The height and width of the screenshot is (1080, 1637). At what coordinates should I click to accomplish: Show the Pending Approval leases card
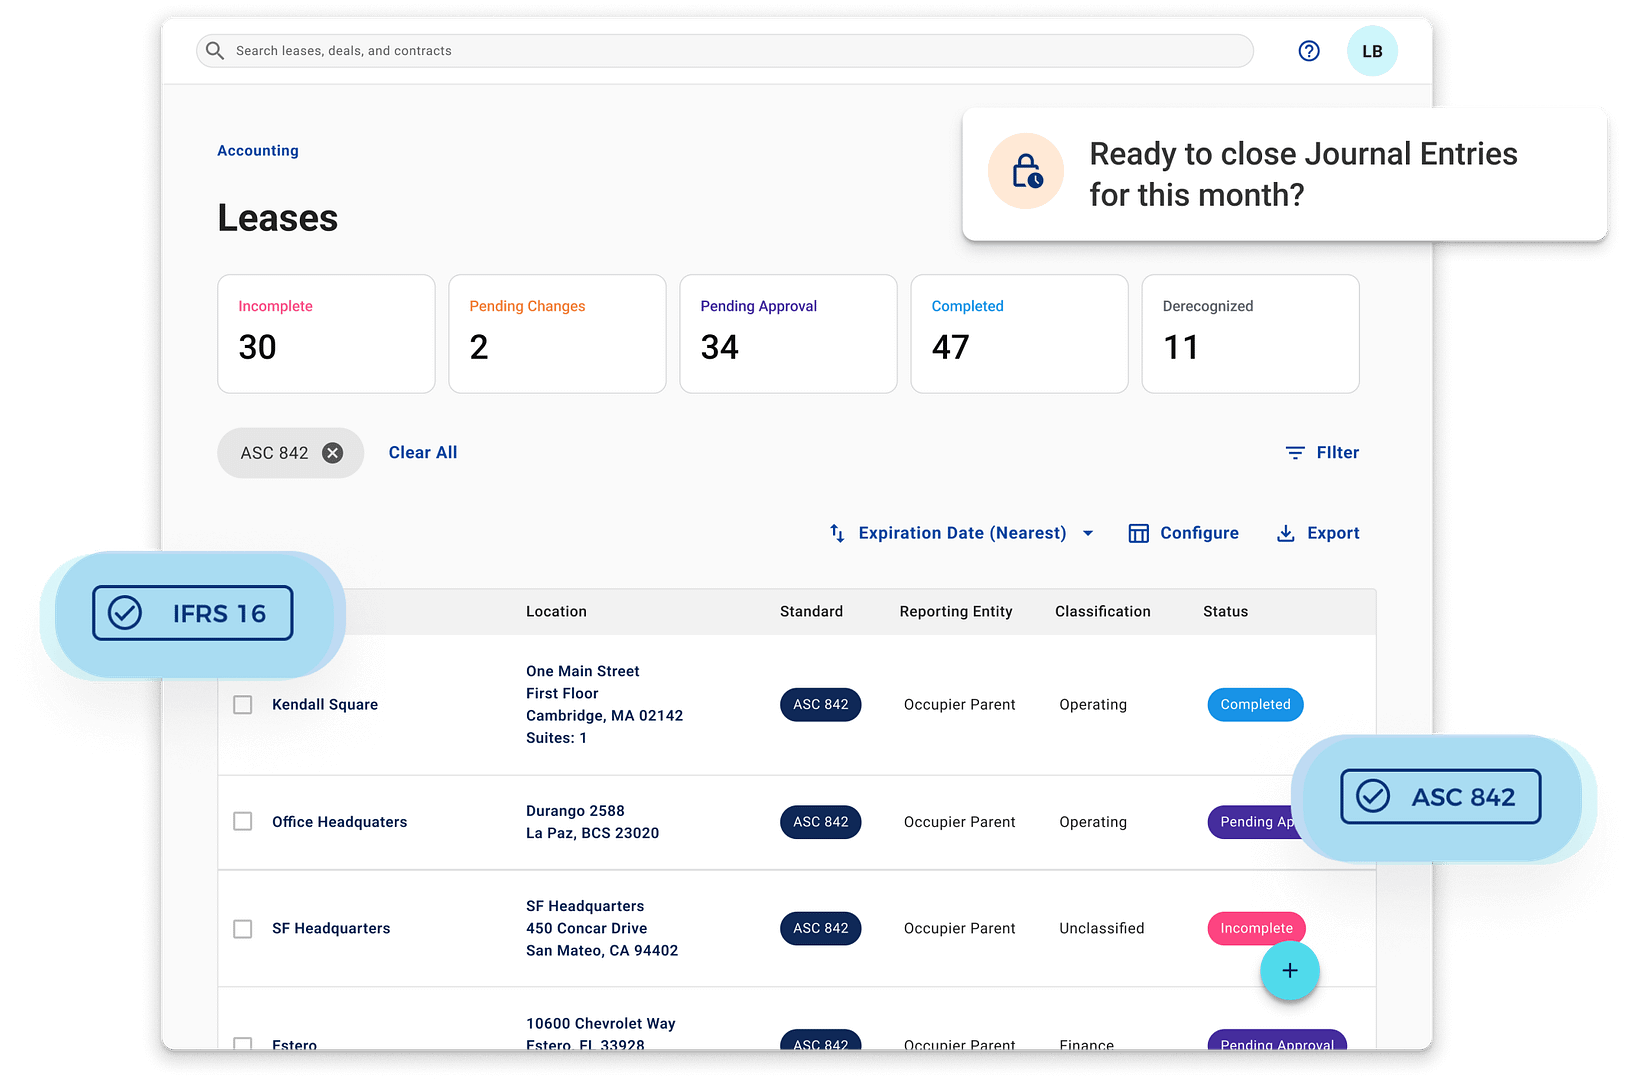[x=788, y=333]
